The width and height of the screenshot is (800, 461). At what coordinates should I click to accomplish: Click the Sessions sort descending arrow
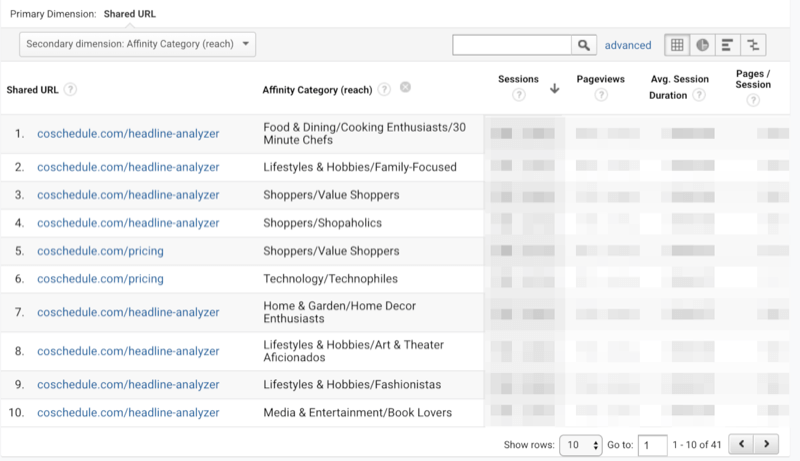click(555, 88)
